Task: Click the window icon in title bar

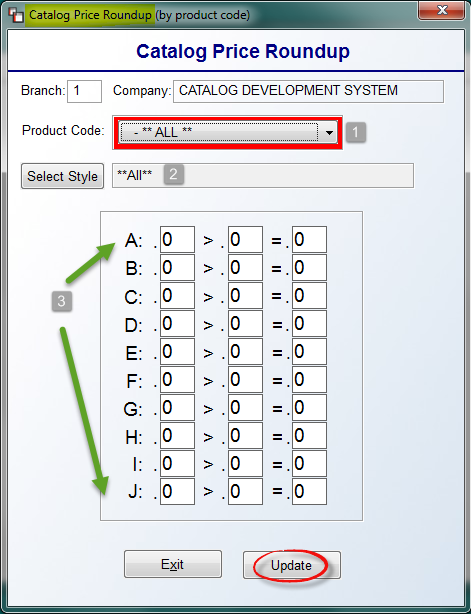Action: click(16, 15)
